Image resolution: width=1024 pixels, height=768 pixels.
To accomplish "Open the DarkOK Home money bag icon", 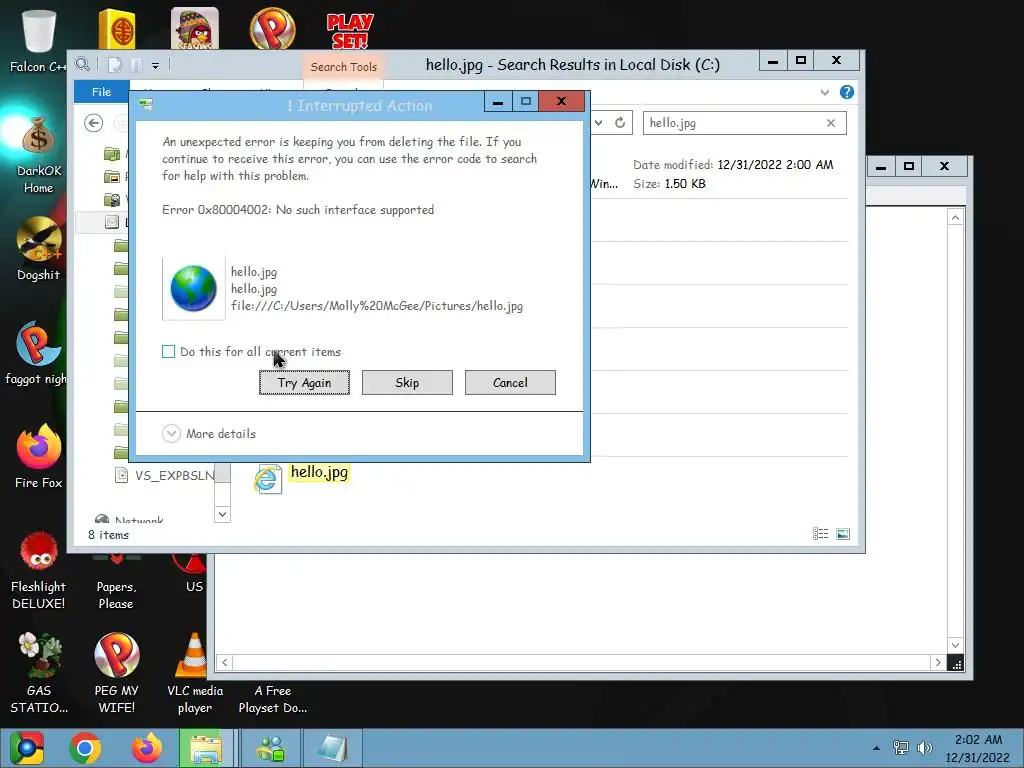I will pyautogui.click(x=39, y=155).
